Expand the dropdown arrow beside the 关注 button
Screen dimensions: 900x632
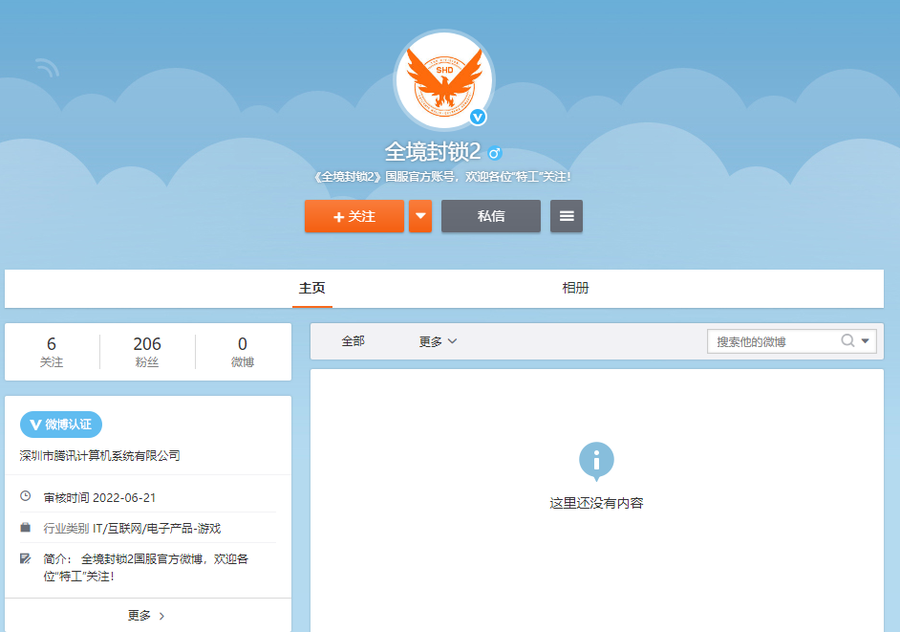[x=420, y=216]
